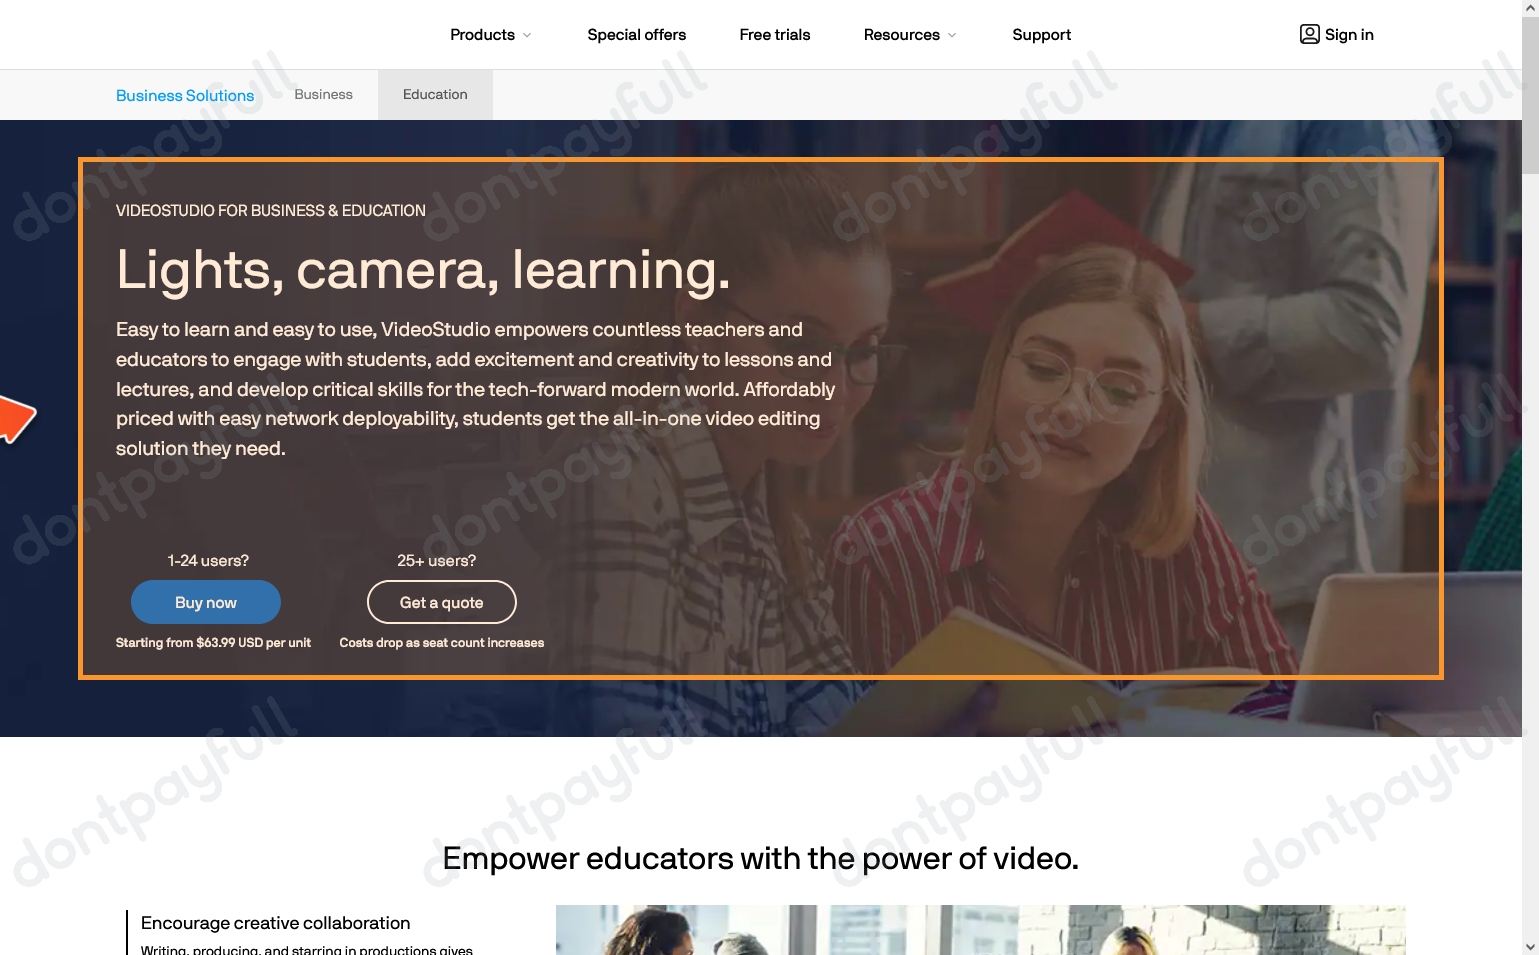Select the Business tab
Image resolution: width=1539 pixels, height=955 pixels.
pyautogui.click(x=322, y=94)
